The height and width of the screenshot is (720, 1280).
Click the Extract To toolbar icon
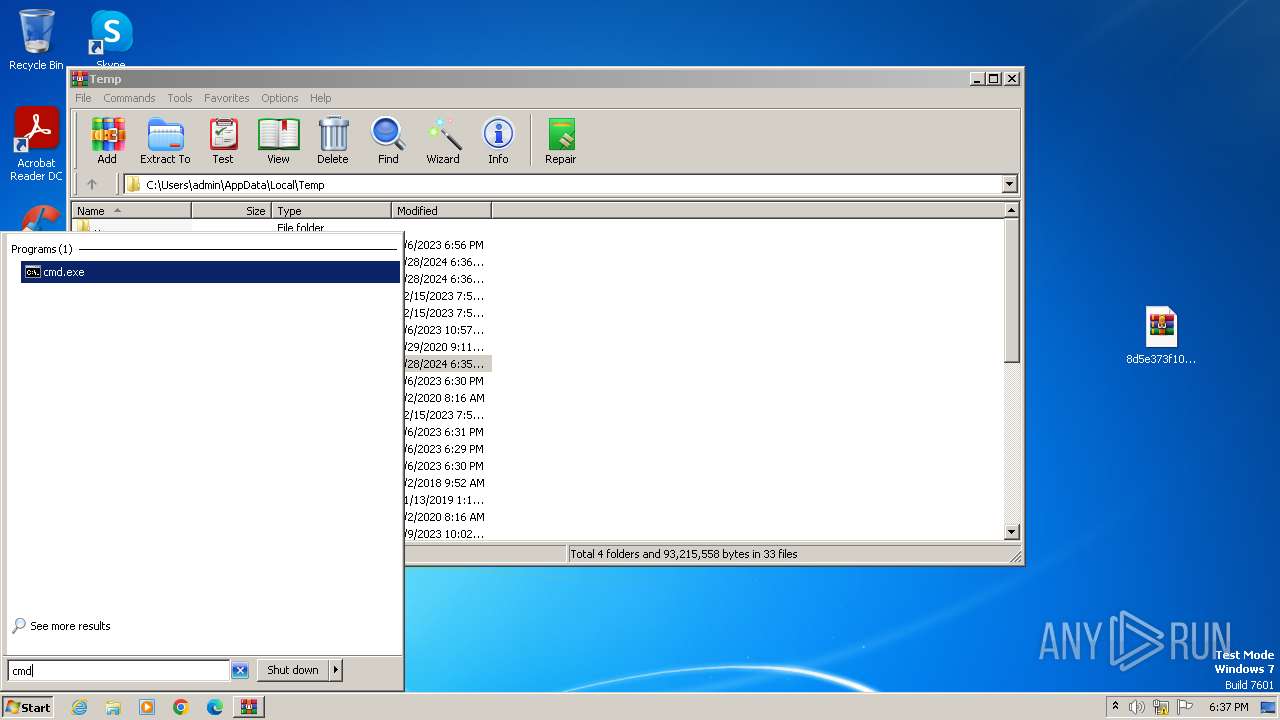(x=165, y=140)
